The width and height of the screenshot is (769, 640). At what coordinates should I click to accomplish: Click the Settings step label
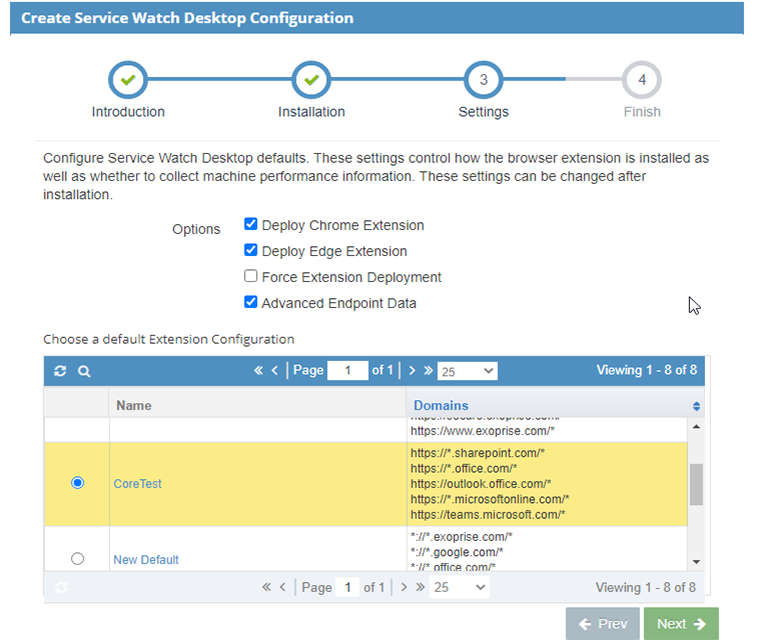[x=484, y=112]
